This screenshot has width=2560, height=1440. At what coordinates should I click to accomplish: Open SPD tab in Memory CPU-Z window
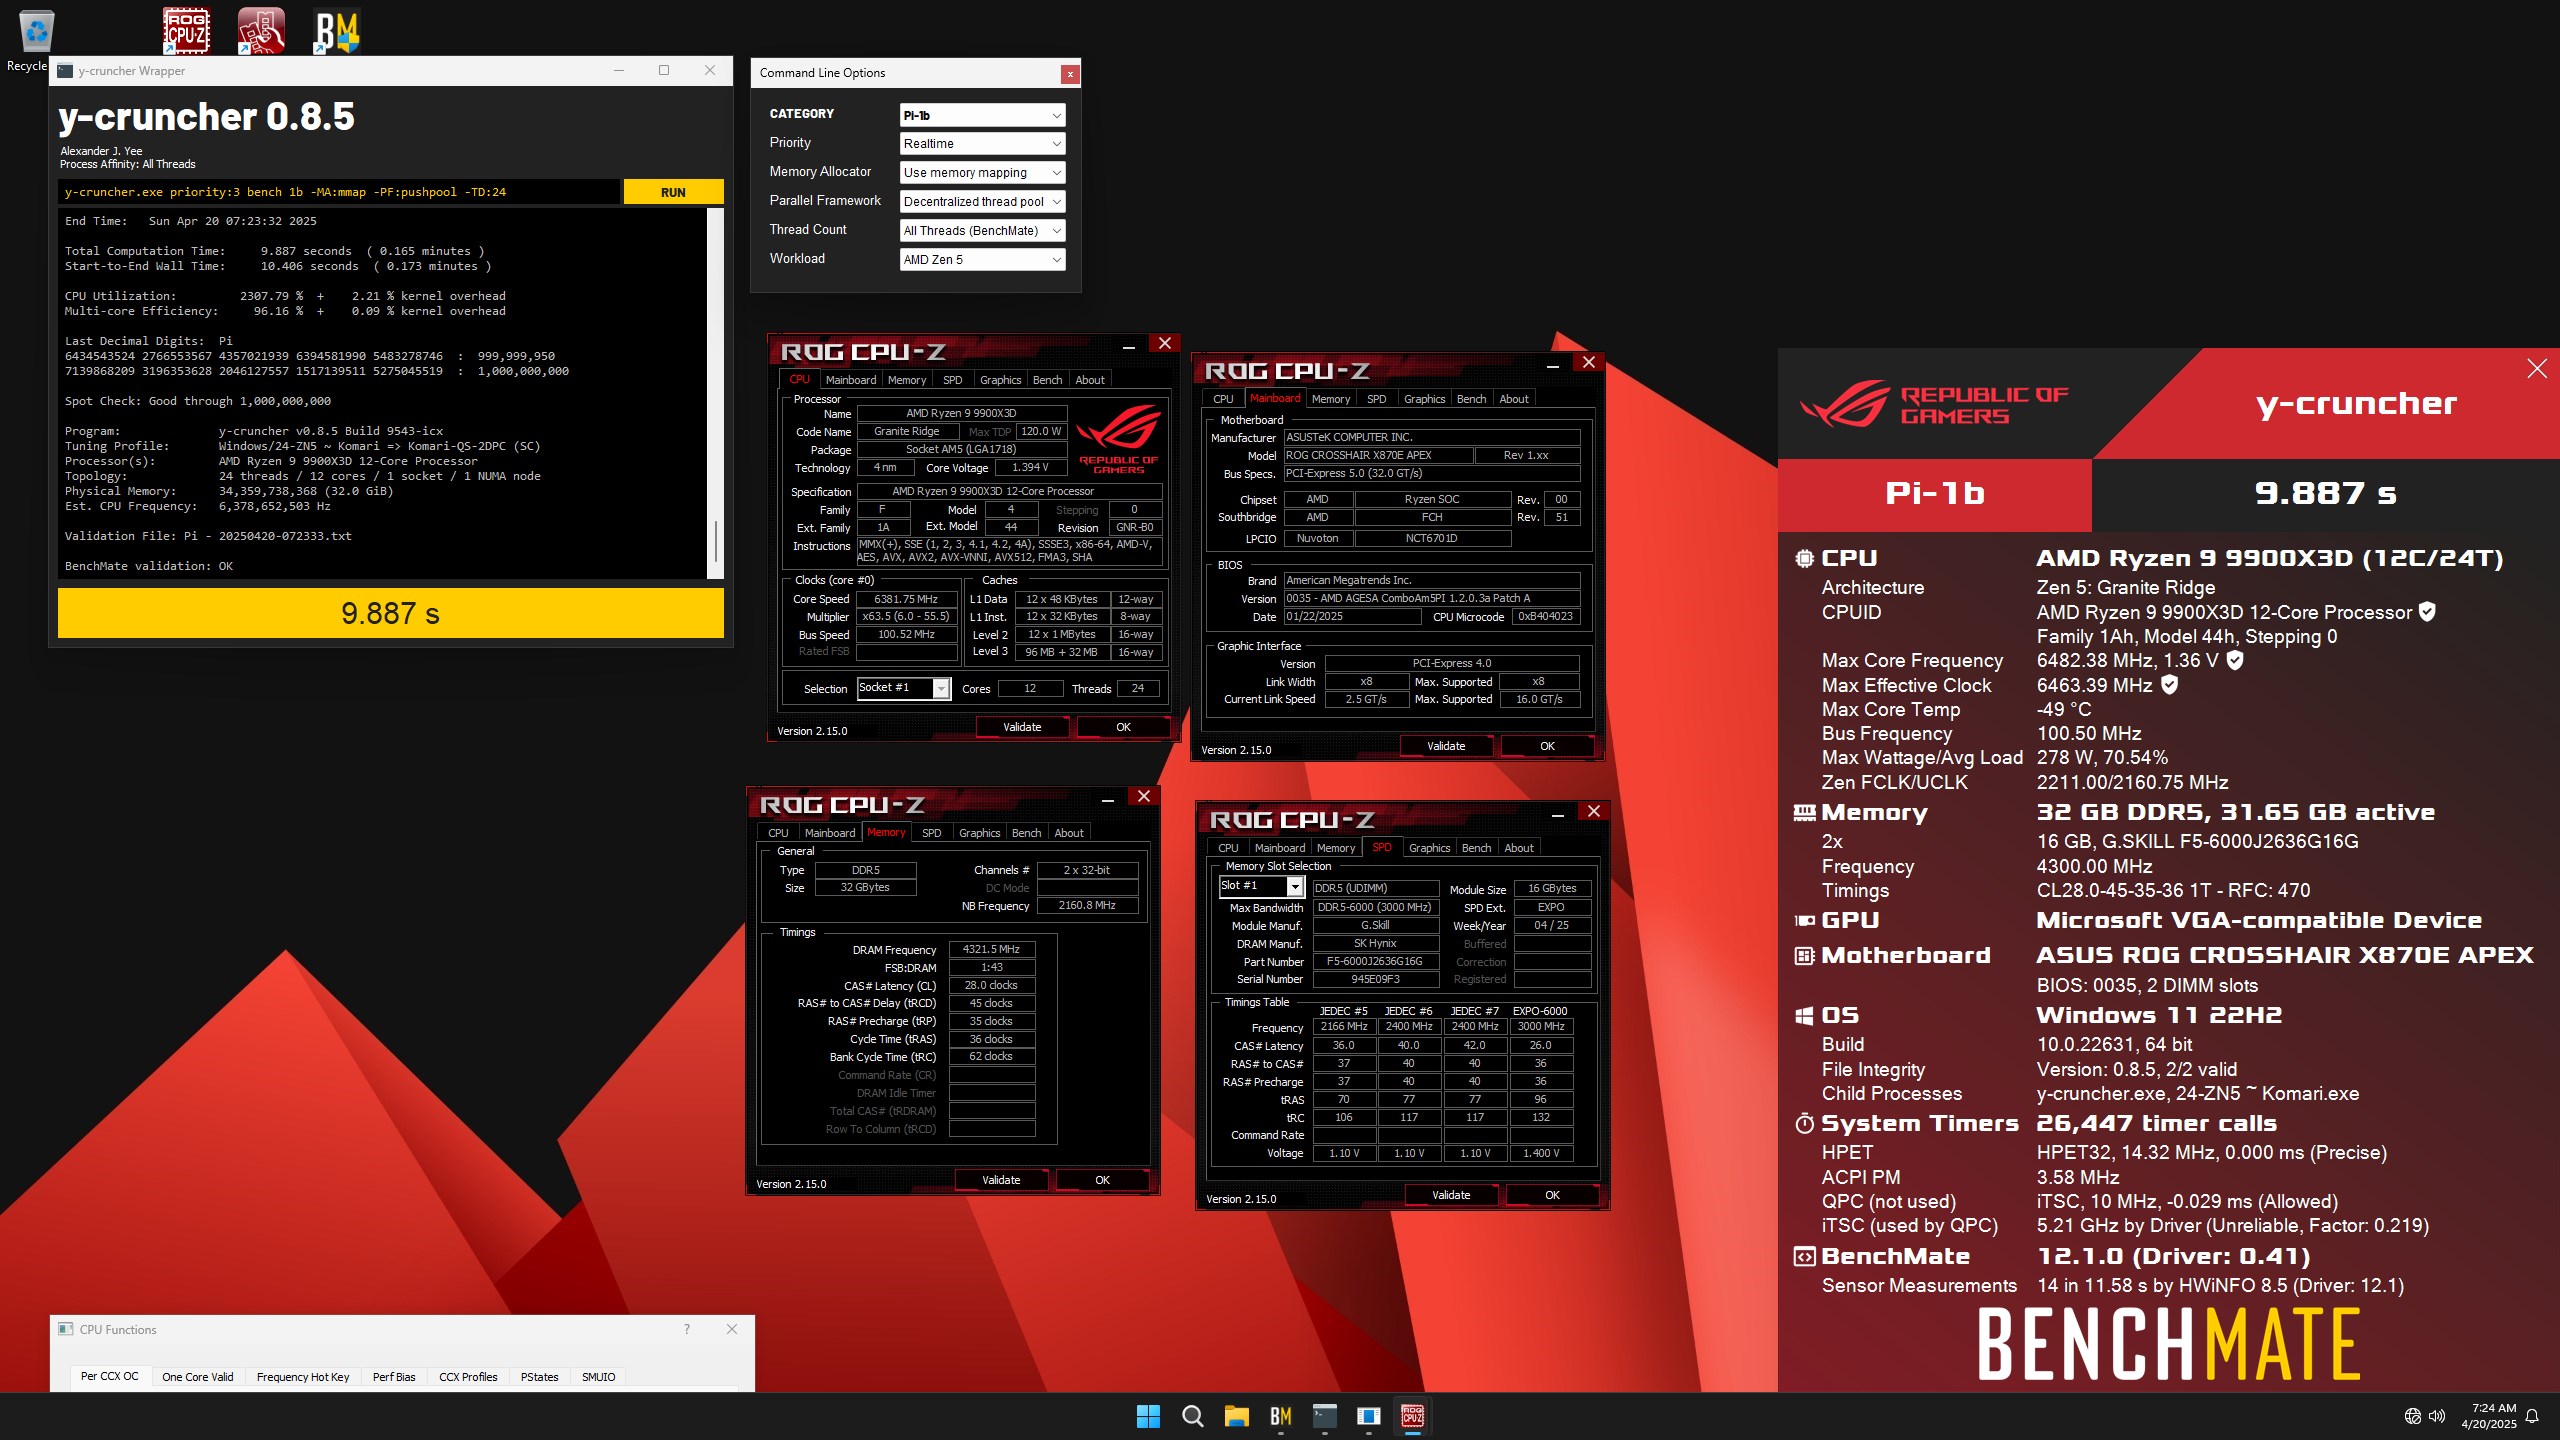point(931,833)
